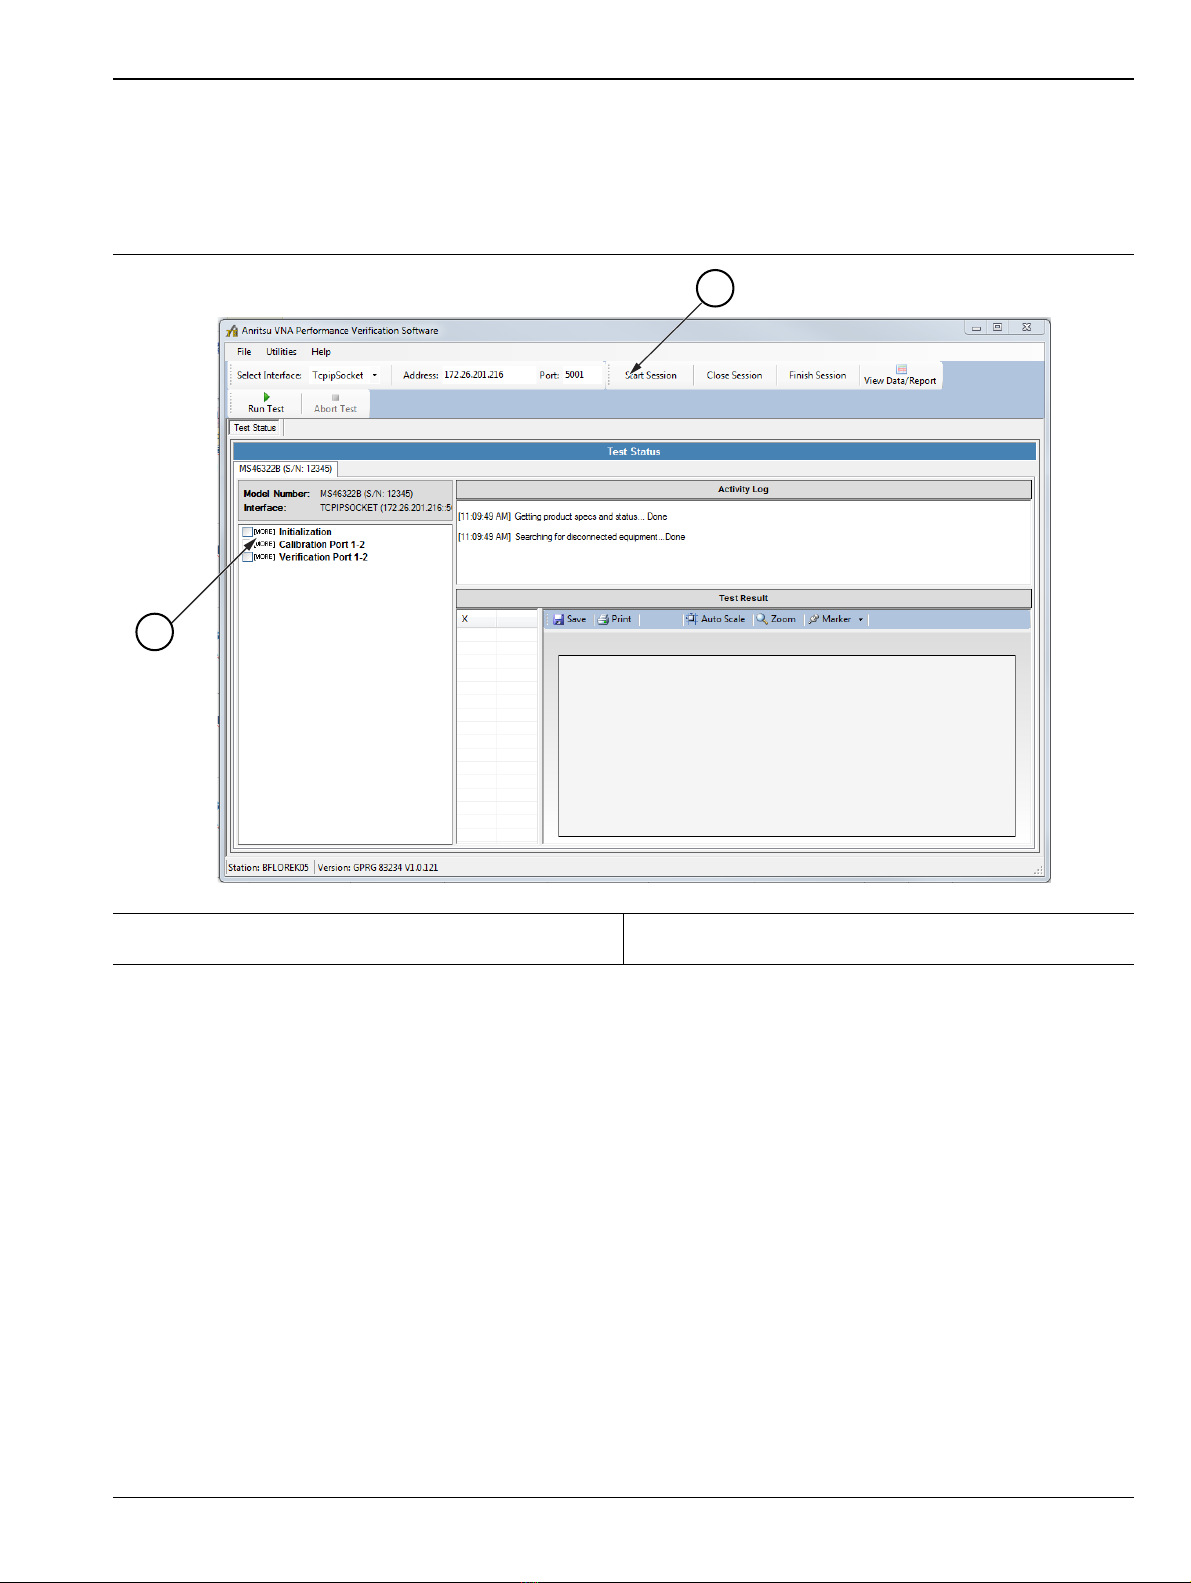Click the Zoom magnifier icon
The width and height of the screenshot is (1191, 1583).
[762, 619]
